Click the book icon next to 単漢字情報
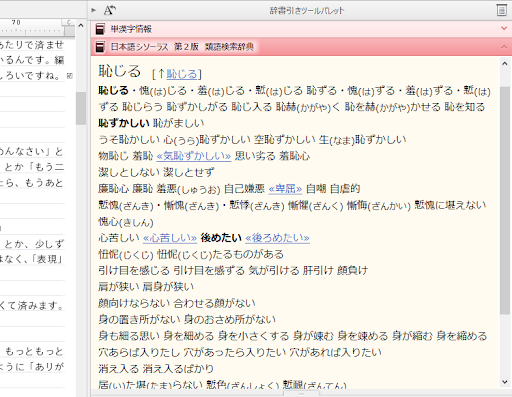This screenshot has width=512, height=397. point(100,29)
